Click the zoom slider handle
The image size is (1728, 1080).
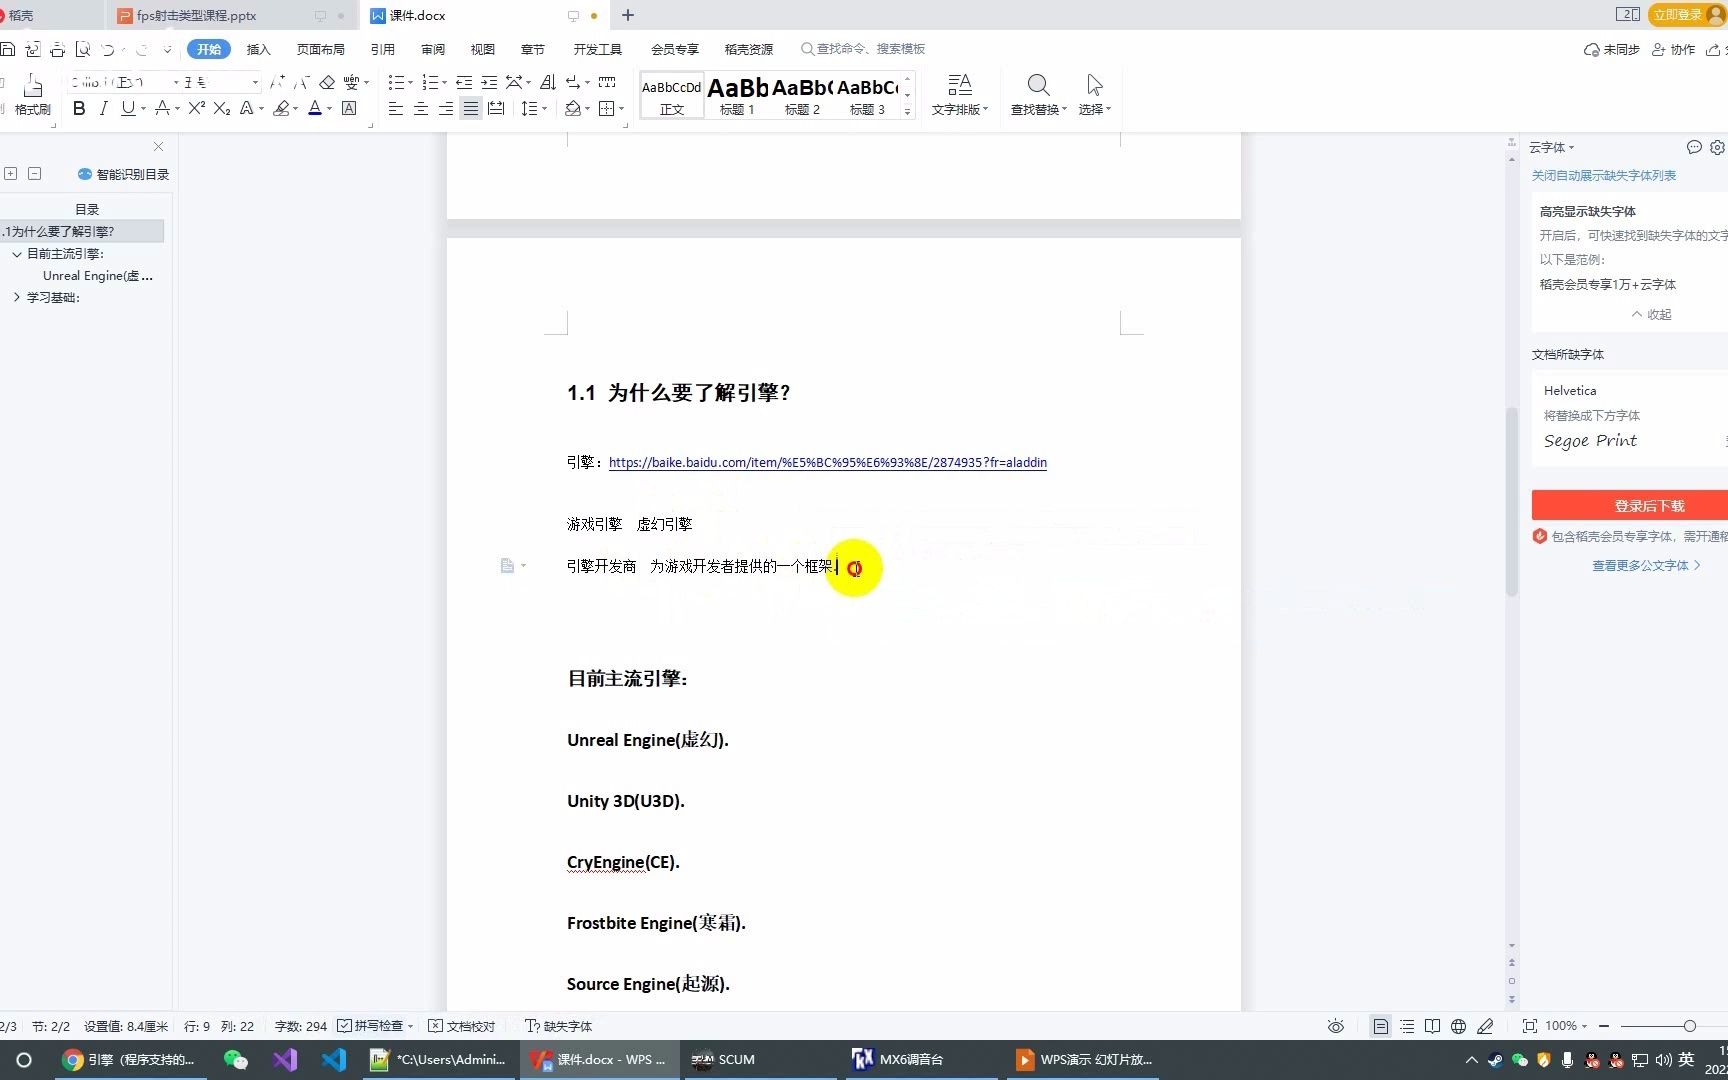pos(1689,1026)
